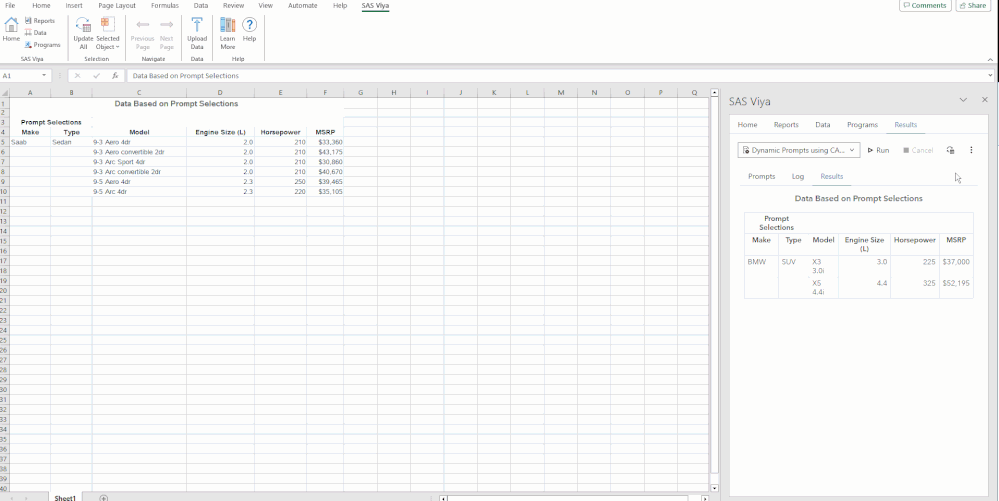This screenshot has width=999, height=501.
Task: Add a new sheet with plus icon
Action: pos(103,497)
